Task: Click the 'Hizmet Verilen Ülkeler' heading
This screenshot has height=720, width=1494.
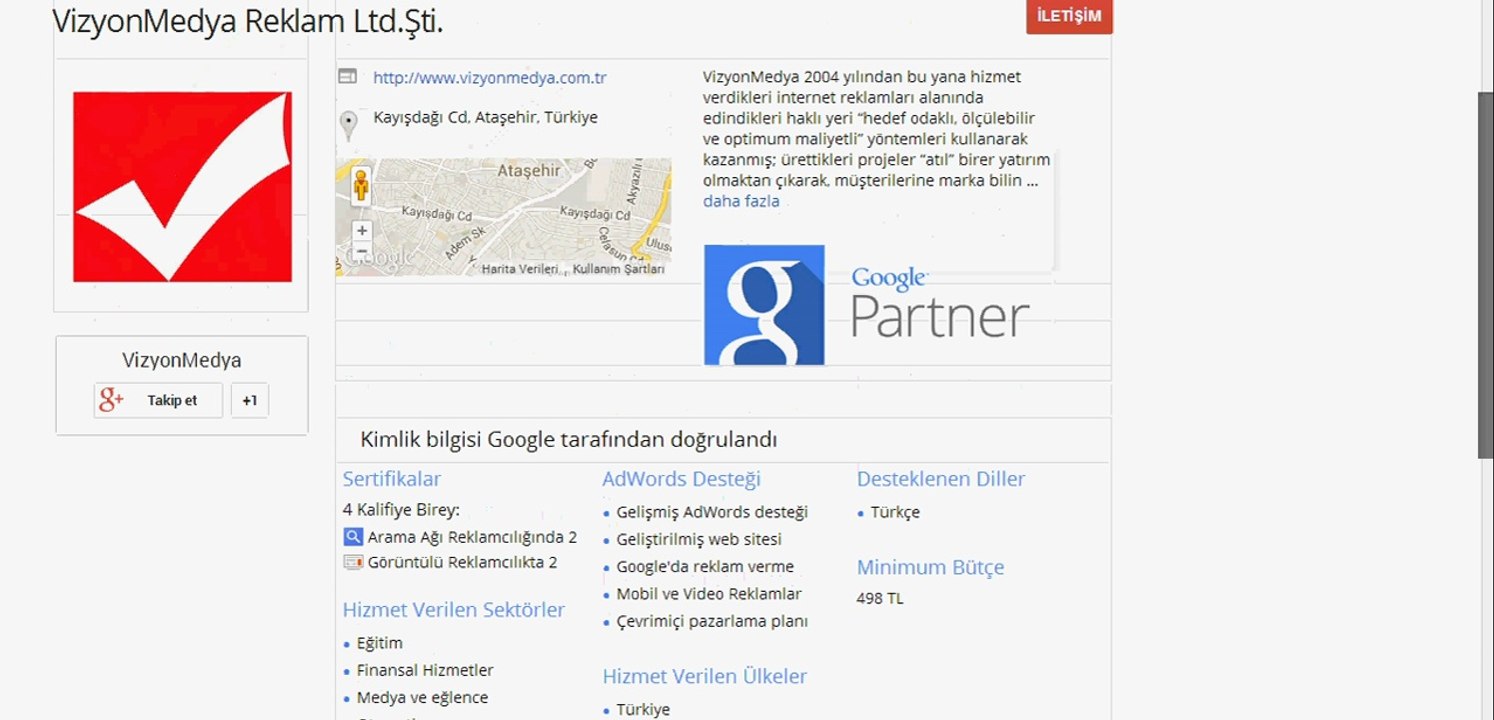Action: click(705, 676)
